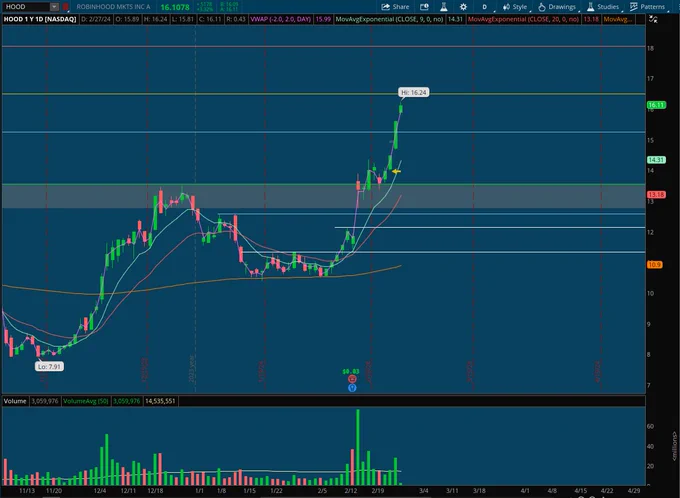Click the 2/12 date label on the time axis

pyautogui.click(x=351, y=491)
